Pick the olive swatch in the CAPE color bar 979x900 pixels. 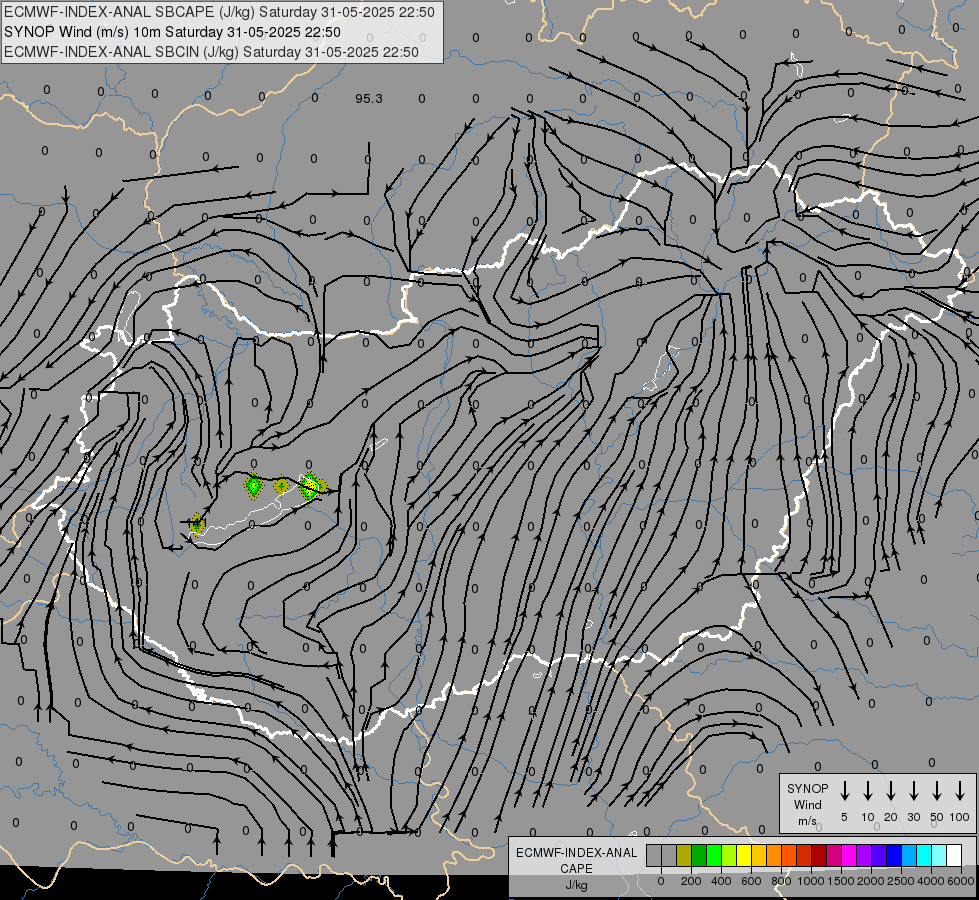pos(684,855)
